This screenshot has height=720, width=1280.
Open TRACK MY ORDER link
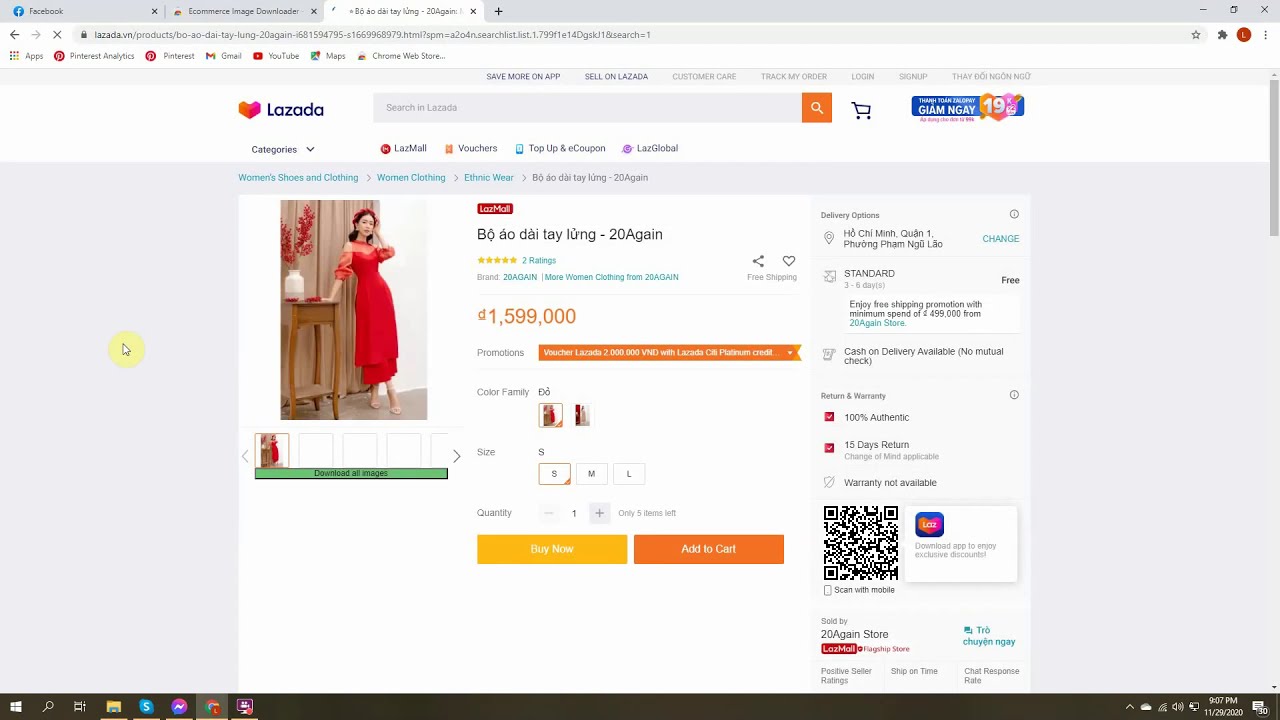pos(793,77)
